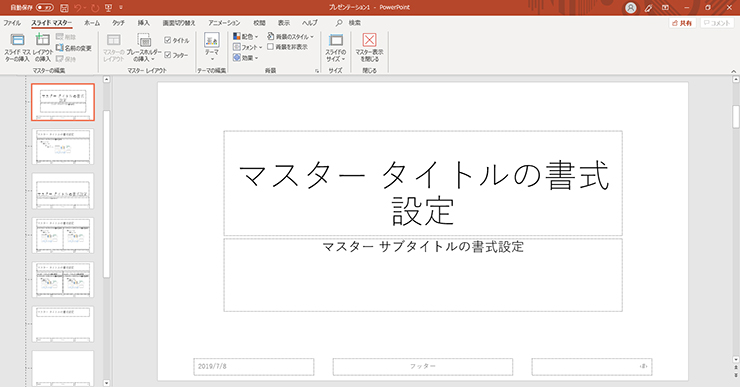The height and width of the screenshot is (387, 740).
Task: Click the date placeholder 2019/7/8
Action: (x=253, y=367)
